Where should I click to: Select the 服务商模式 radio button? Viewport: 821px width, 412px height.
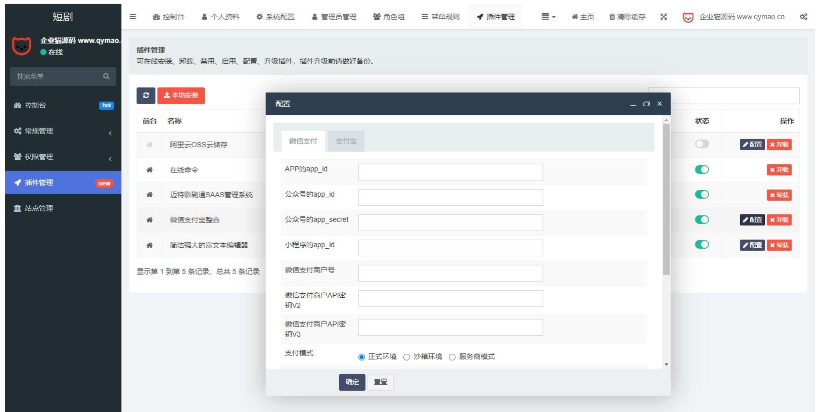[452, 356]
